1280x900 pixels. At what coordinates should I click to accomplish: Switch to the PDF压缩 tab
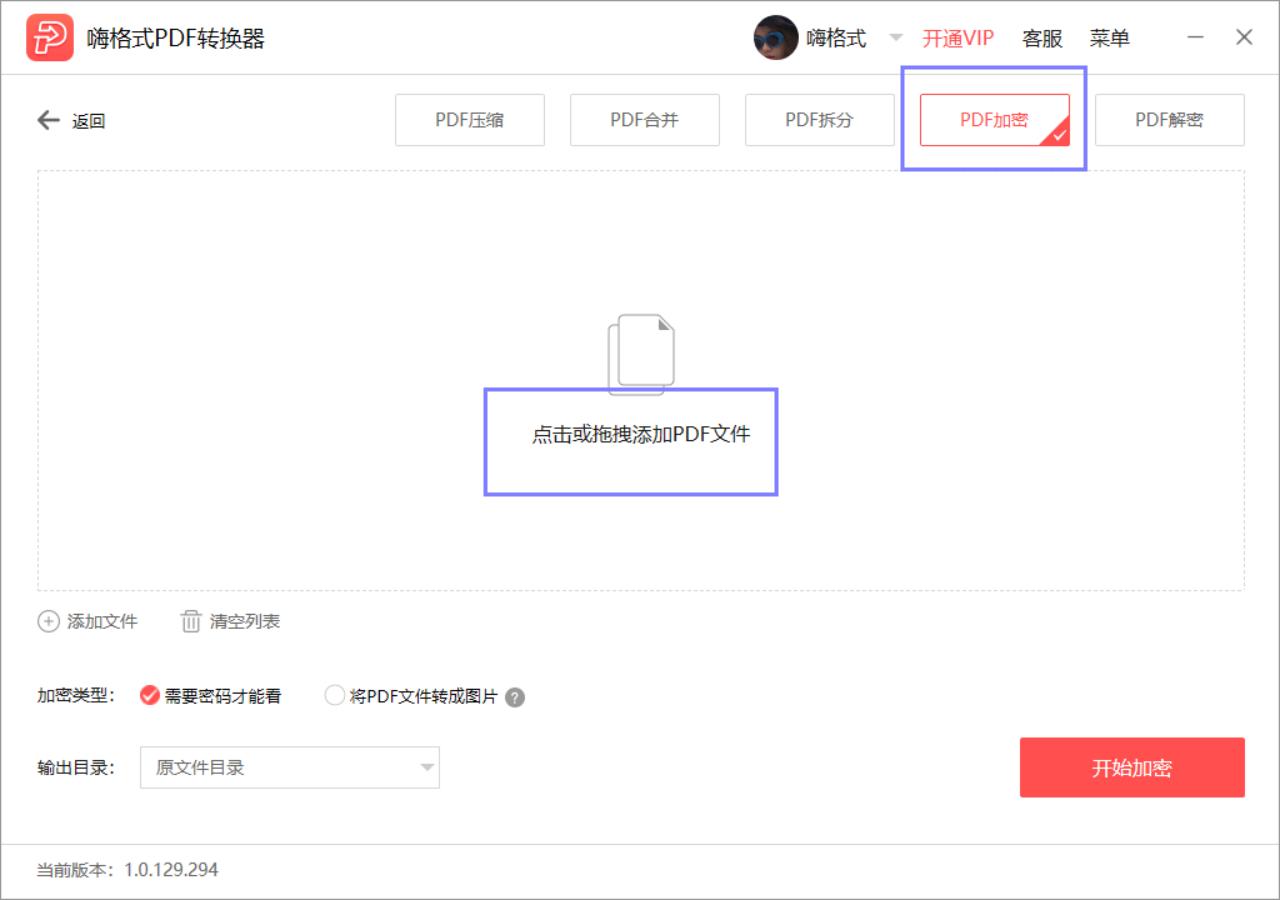[470, 120]
